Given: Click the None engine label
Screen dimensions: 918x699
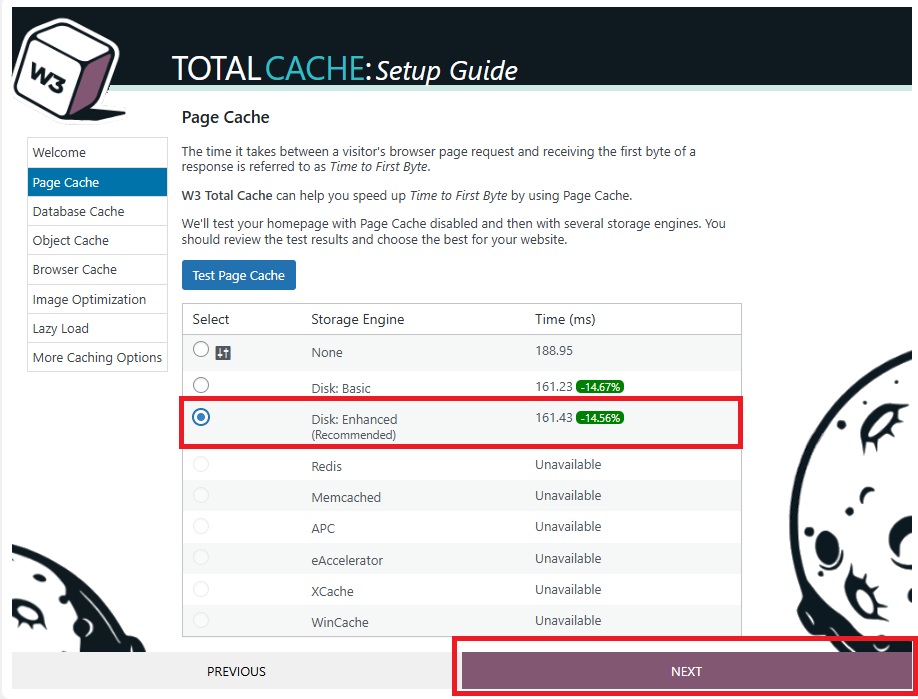Looking at the screenshot, I should point(327,352).
